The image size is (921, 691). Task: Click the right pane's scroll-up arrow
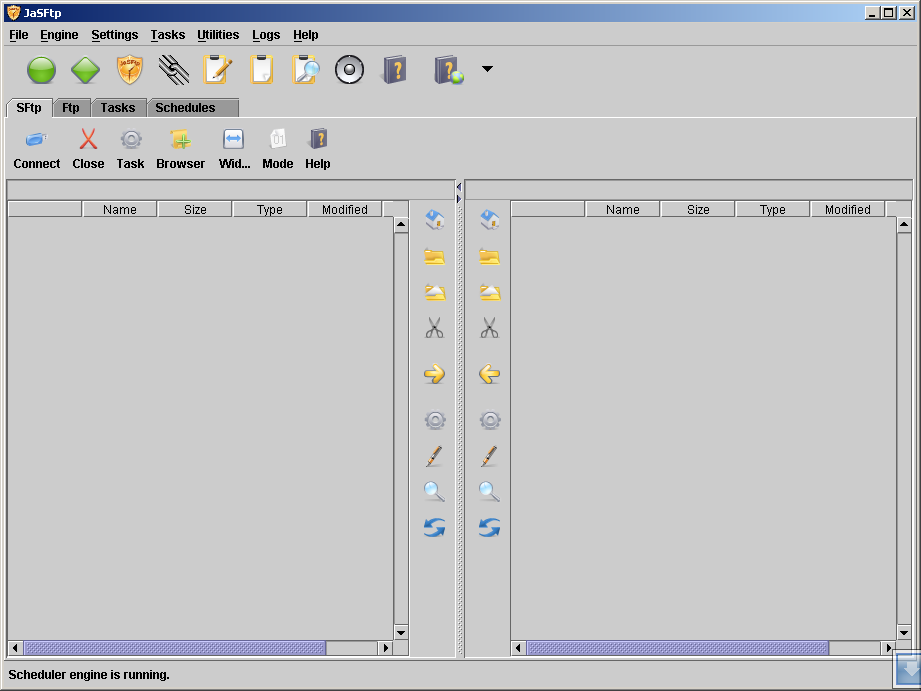[904, 224]
